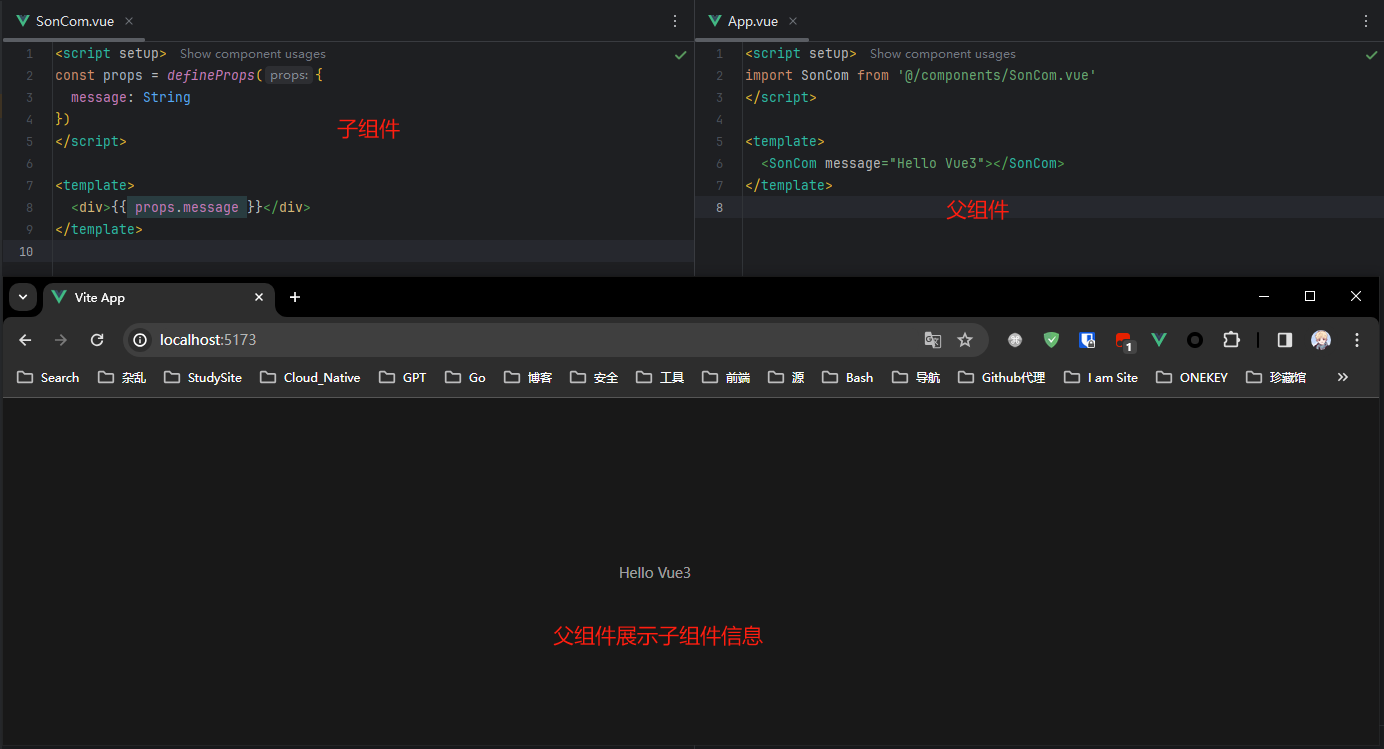Click the browser forward arrow
The height and width of the screenshot is (749, 1384).
(x=61, y=340)
